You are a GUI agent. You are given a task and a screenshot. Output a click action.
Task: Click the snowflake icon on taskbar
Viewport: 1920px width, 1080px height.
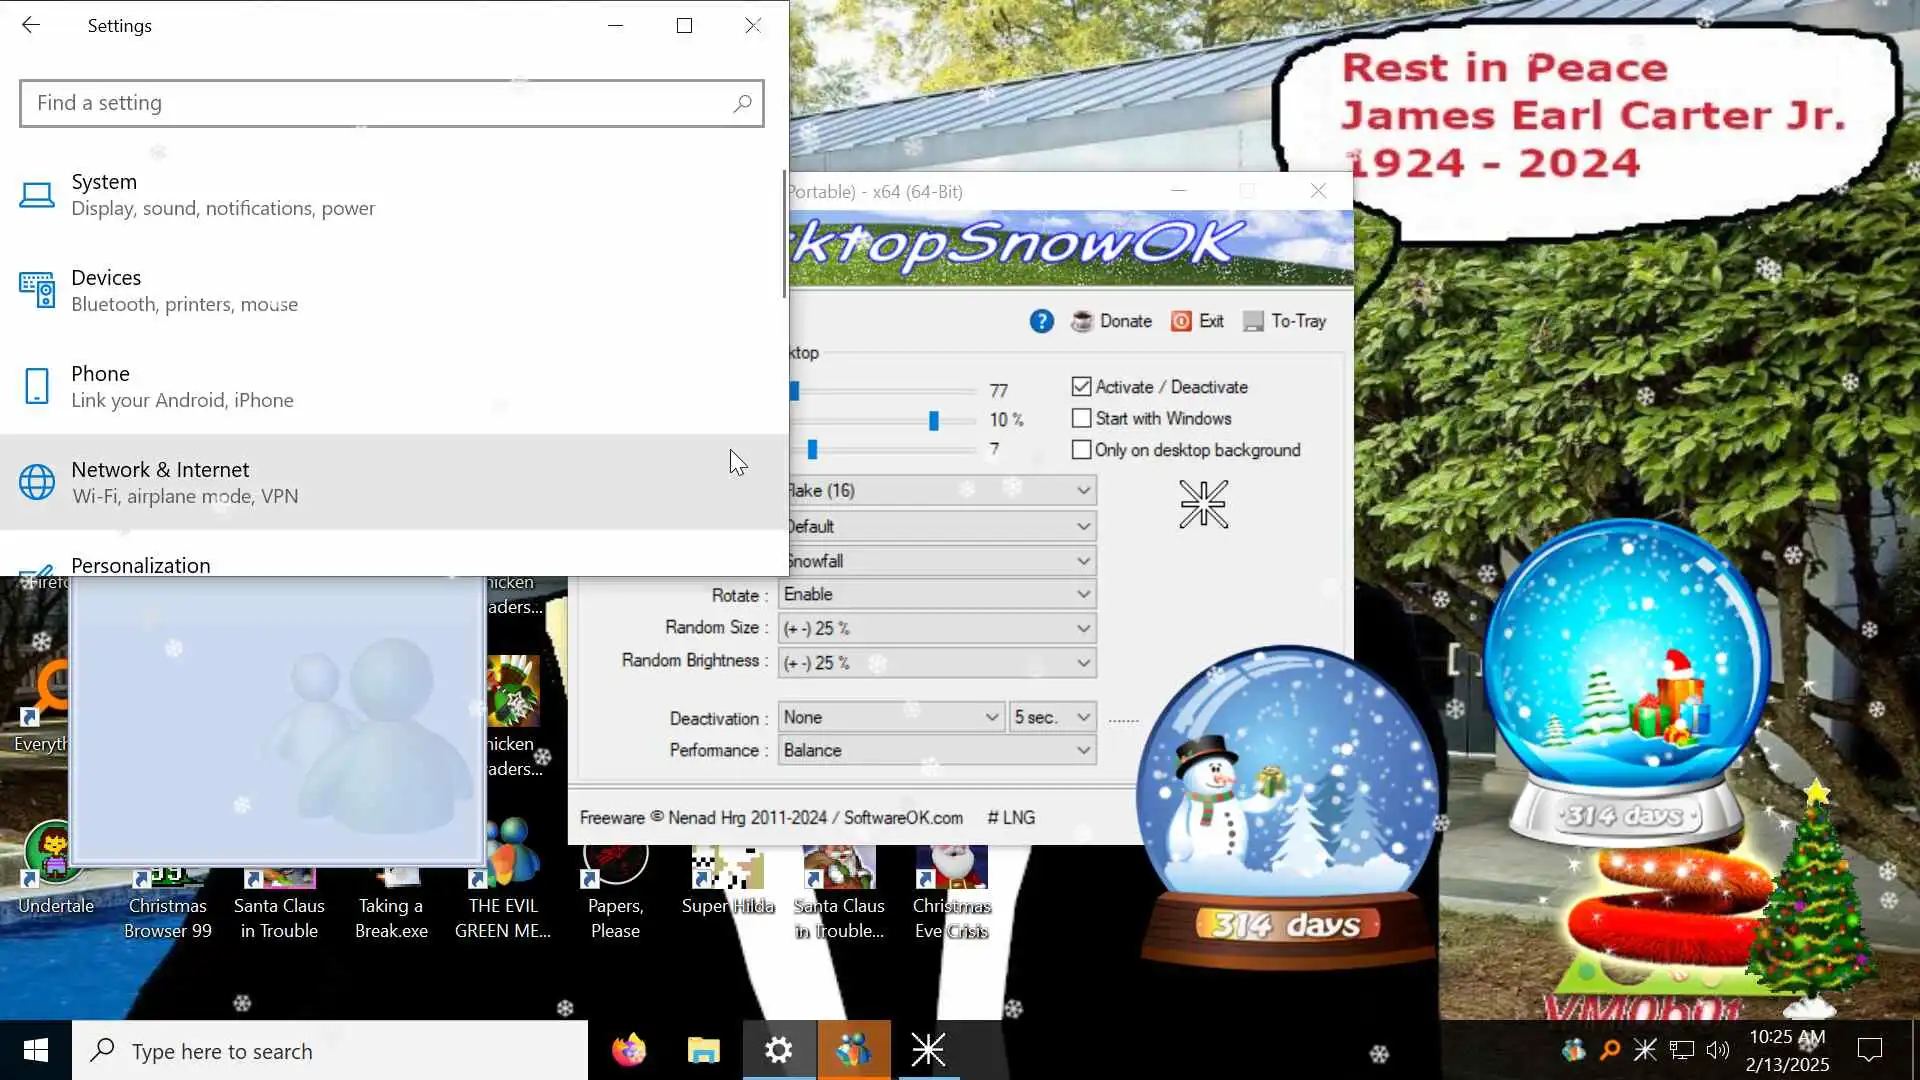click(928, 1050)
